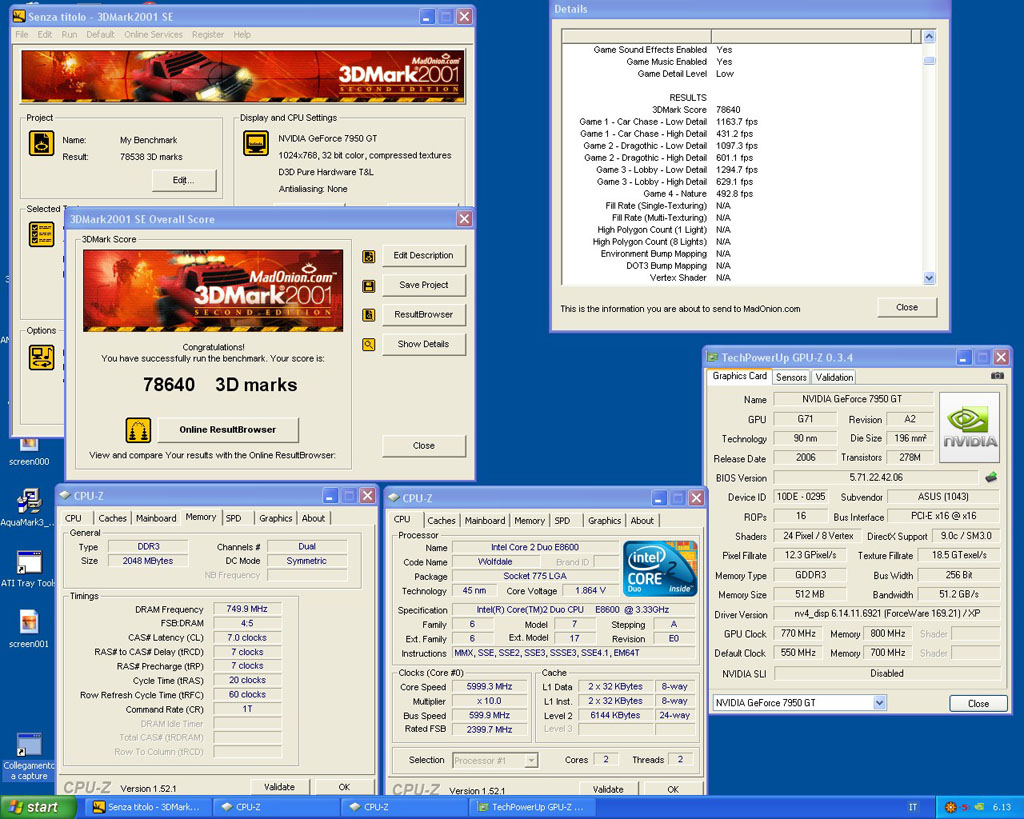
Task: Click the Intel Core 2 Duo logo
Action: [x=660, y=568]
